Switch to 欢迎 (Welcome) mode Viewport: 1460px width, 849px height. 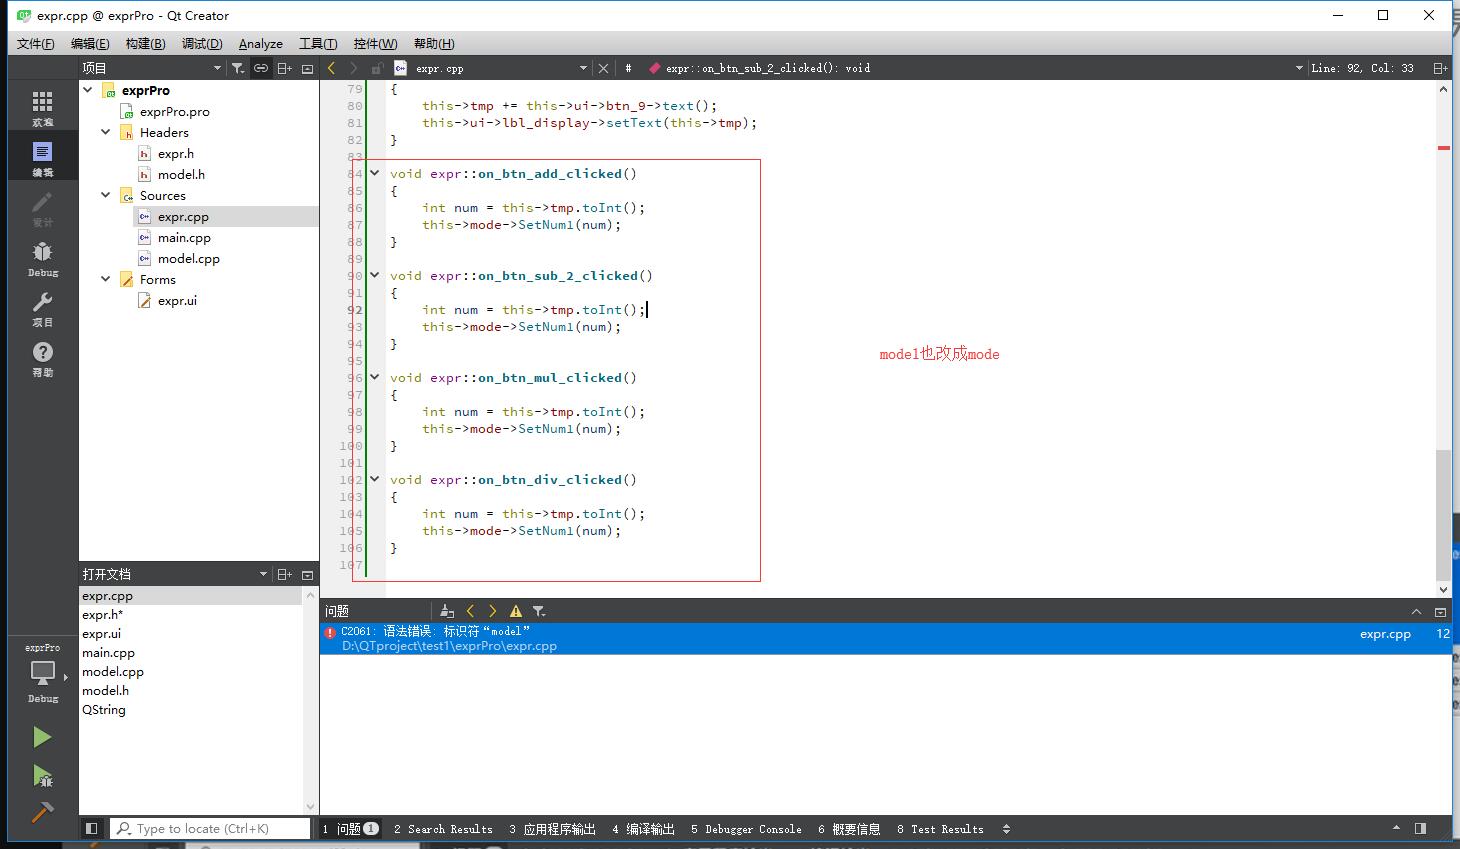point(42,105)
